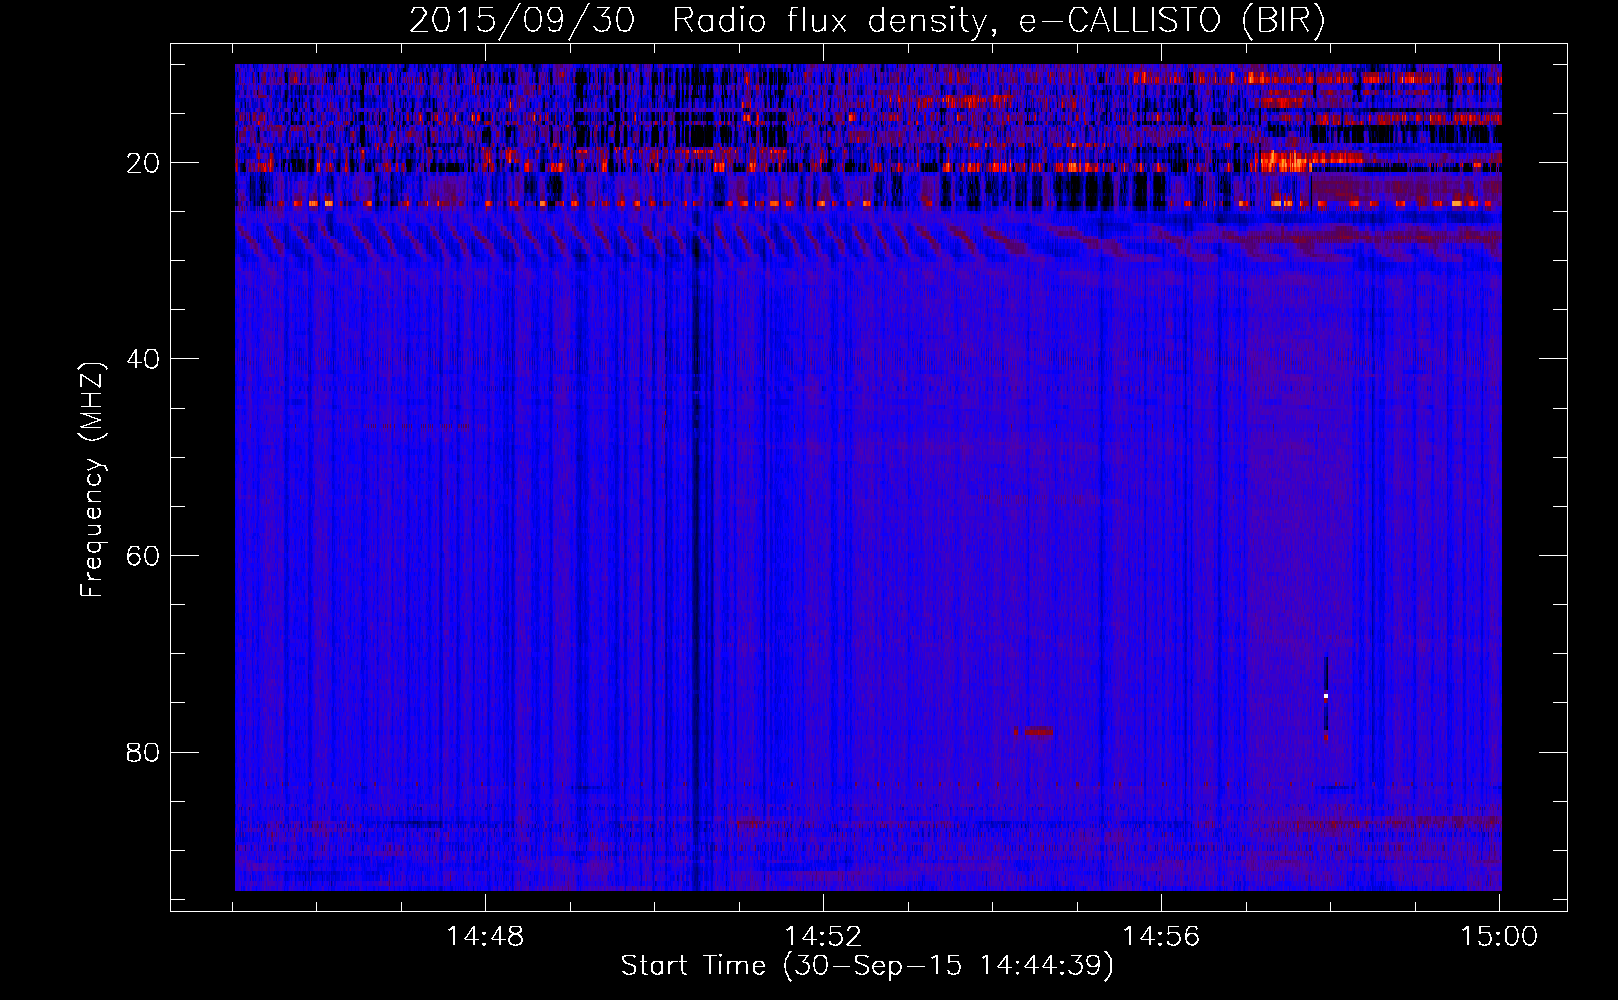Click the '14:56' time tick label
The height and width of the screenshot is (1000, 1618).
[1161, 937]
